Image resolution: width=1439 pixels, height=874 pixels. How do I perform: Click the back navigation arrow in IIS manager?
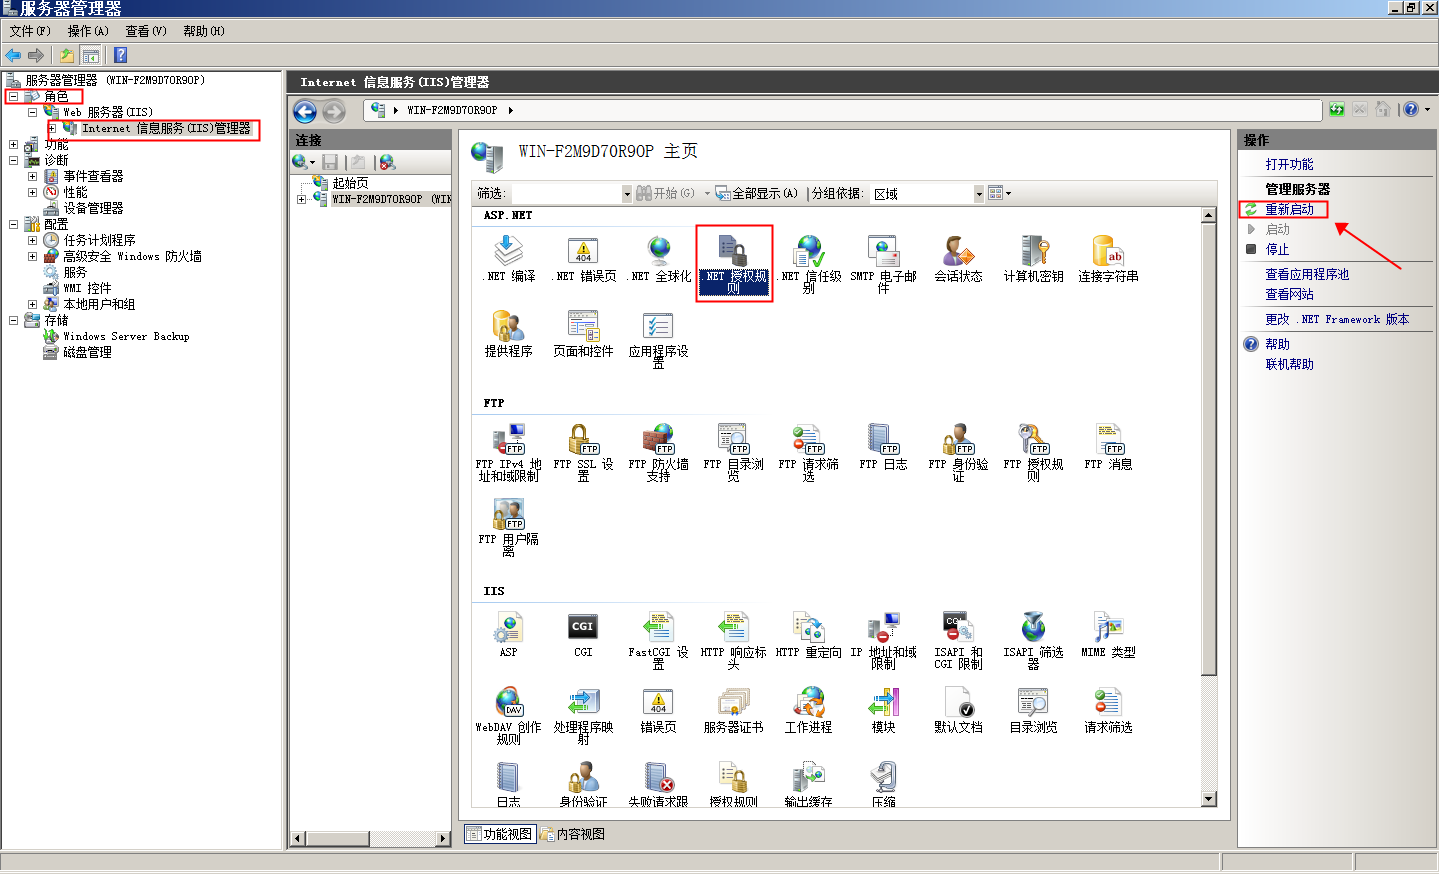click(305, 111)
